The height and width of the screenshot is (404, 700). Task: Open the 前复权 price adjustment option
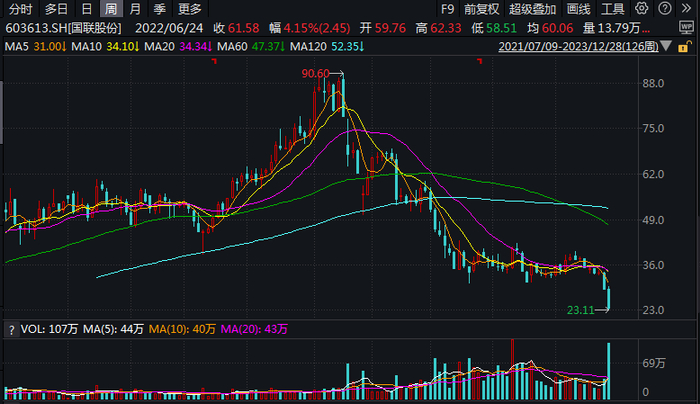481,9
